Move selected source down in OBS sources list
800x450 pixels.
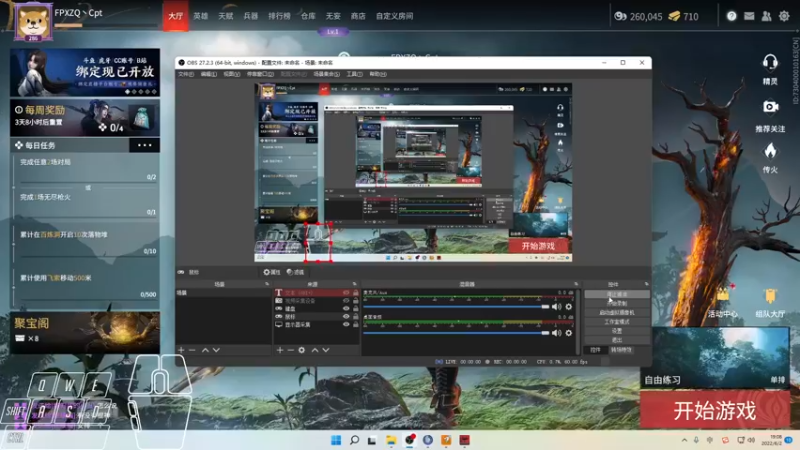[326, 350]
